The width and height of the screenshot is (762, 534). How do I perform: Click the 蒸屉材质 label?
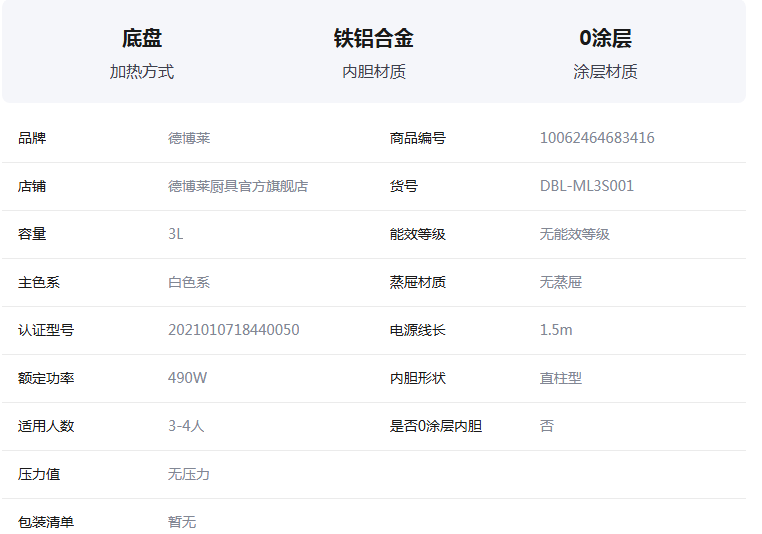pyautogui.click(x=417, y=282)
